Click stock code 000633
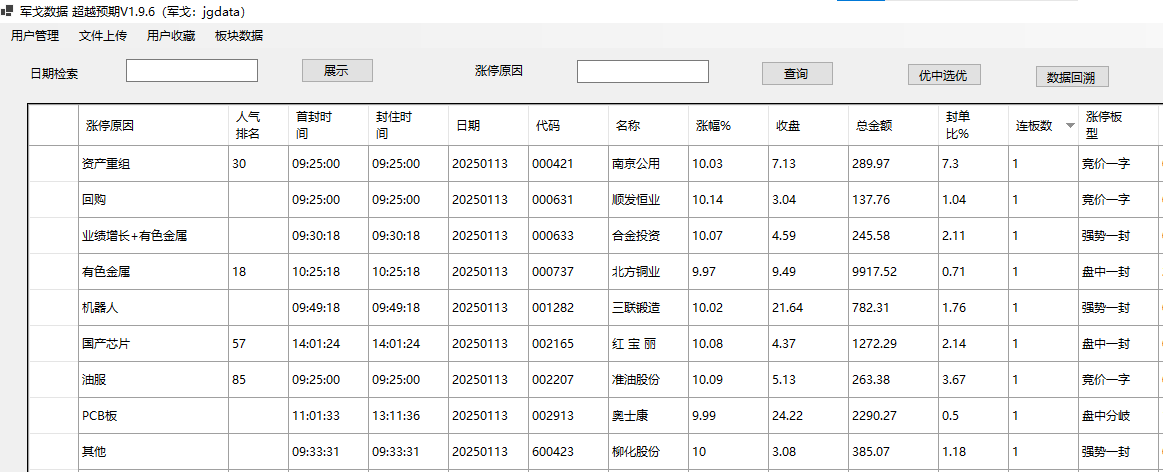Image resolution: width=1163 pixels, height=472 pixels. (x=569, y=236)
